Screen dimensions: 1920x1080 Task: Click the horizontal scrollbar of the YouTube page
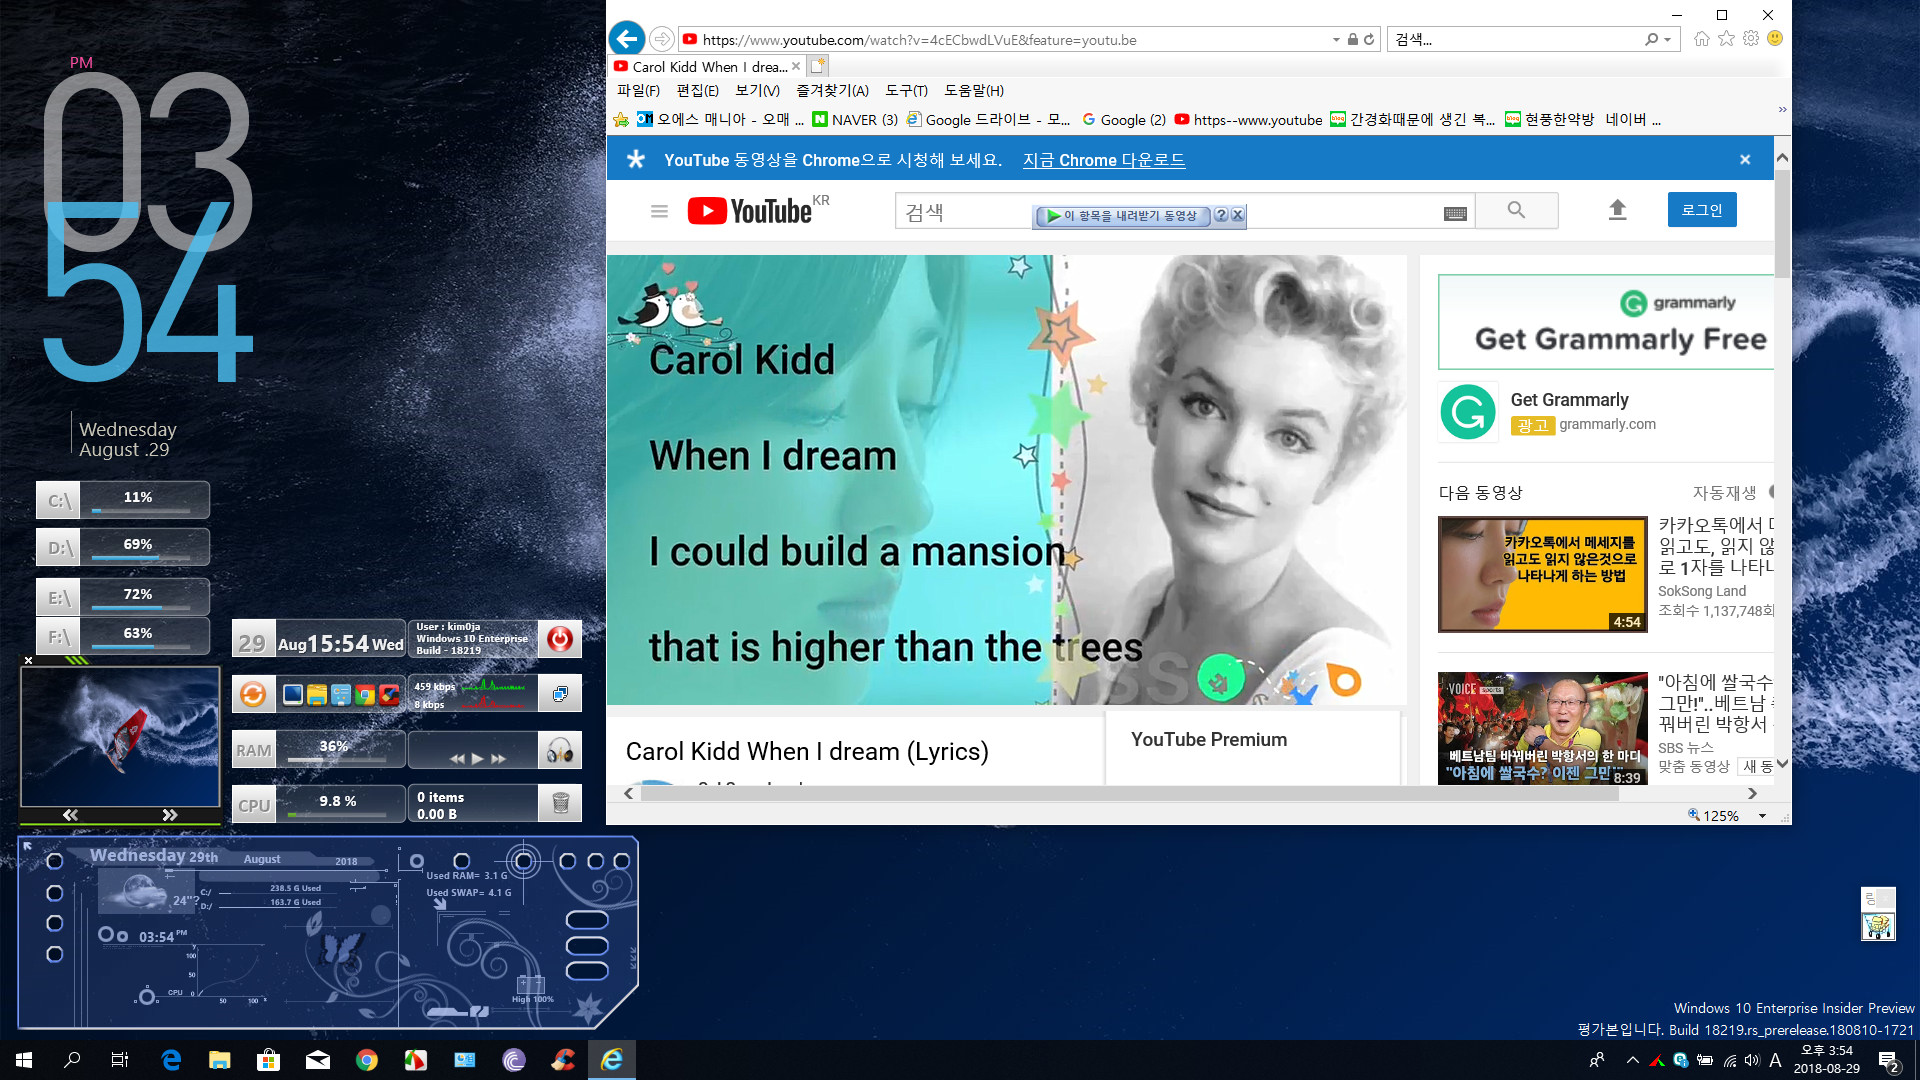click(x=1129, y=794)
